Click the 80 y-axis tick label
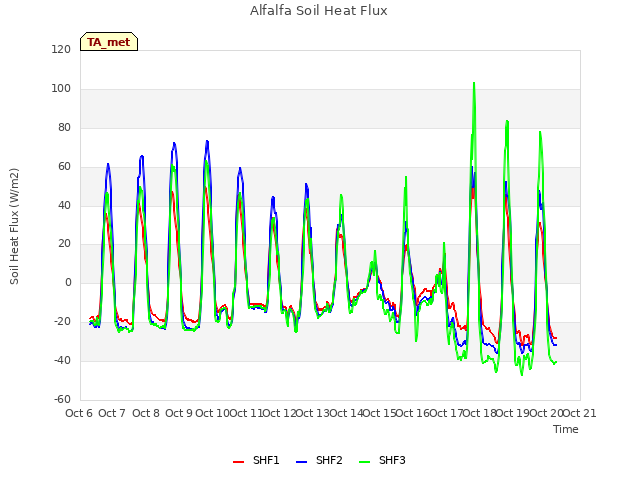Image resolution: width=640 pixels, height=480 pixels. coord(64,128)
